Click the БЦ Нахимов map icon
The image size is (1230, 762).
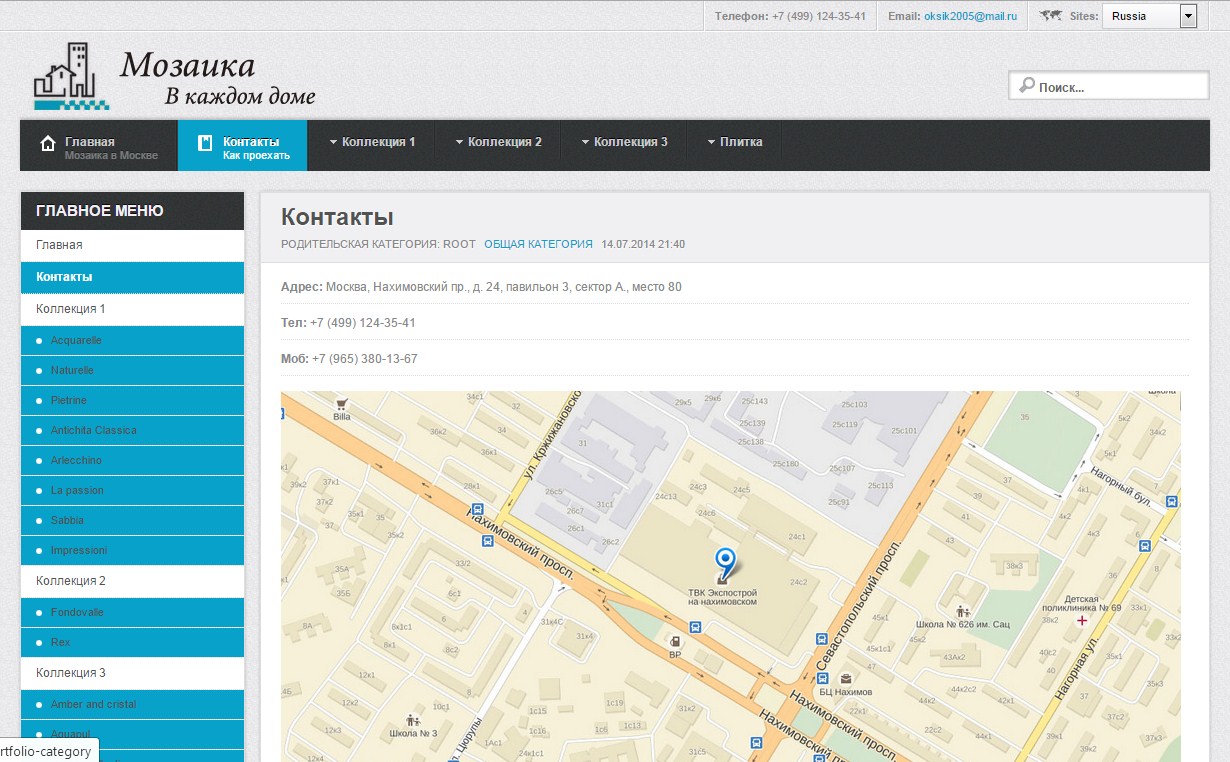point(845,678)
